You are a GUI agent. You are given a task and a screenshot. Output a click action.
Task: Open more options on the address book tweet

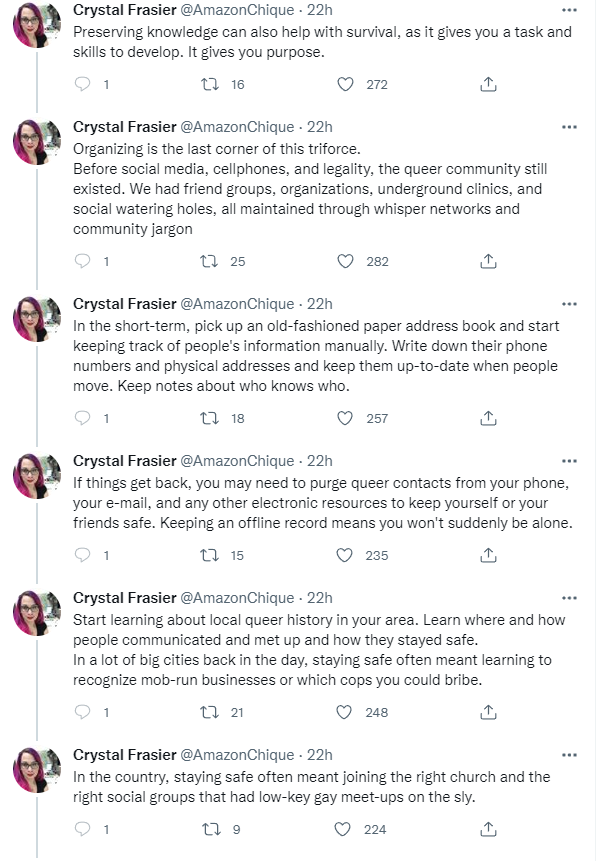pos(570,304)
